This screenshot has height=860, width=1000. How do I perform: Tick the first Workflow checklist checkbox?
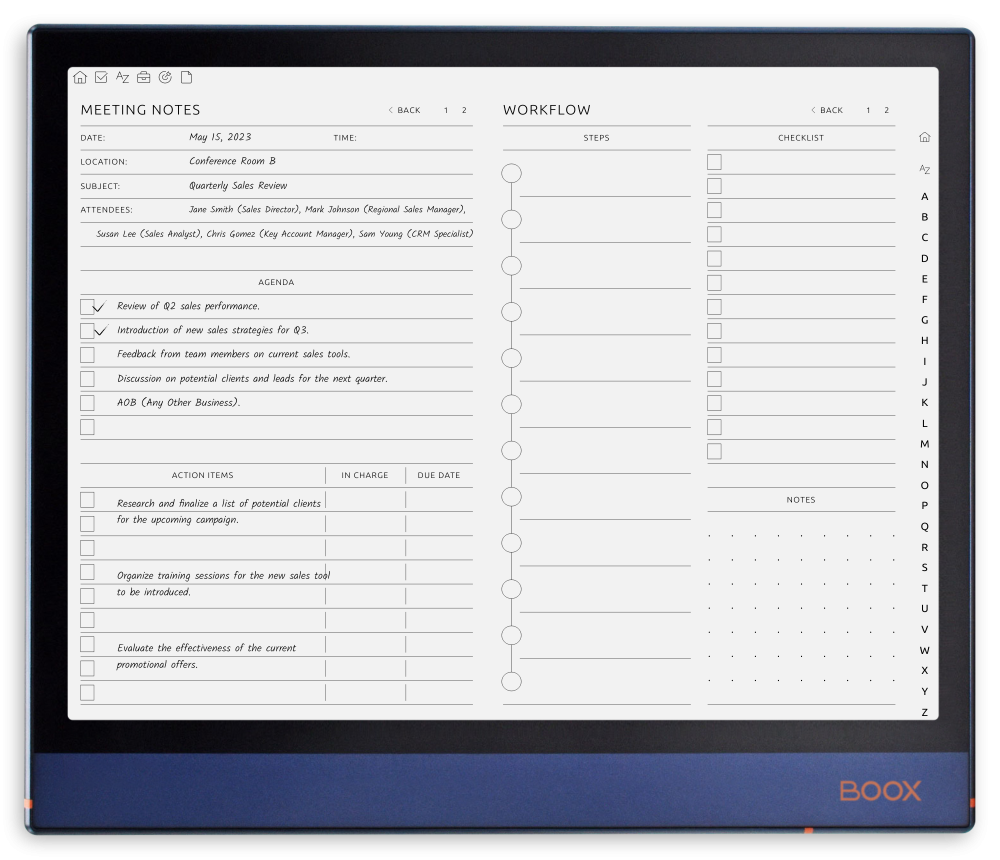[x=714, y=162]
